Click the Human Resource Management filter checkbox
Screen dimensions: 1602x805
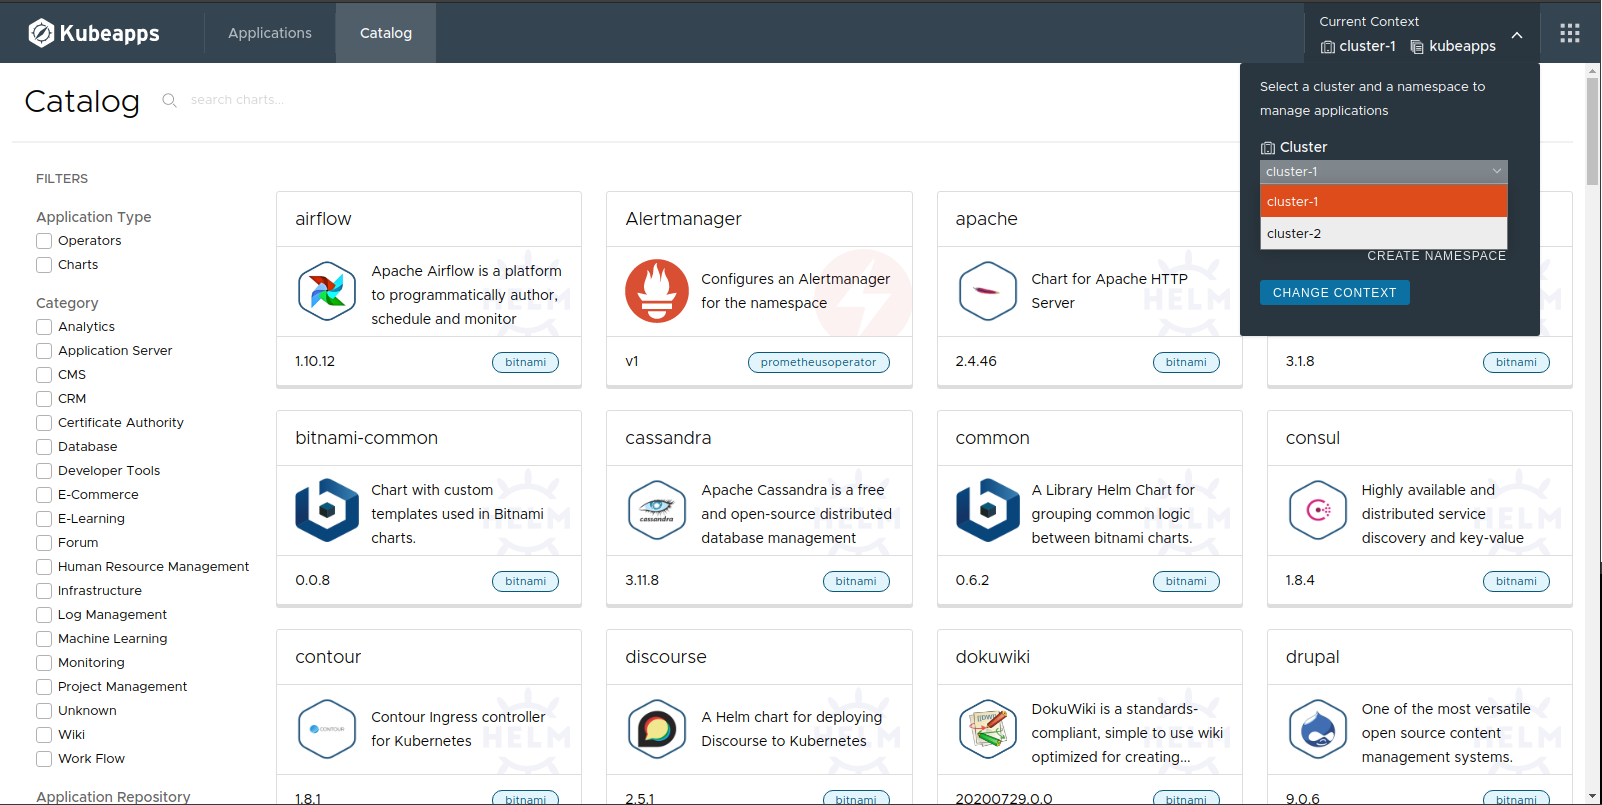[44, 567]
